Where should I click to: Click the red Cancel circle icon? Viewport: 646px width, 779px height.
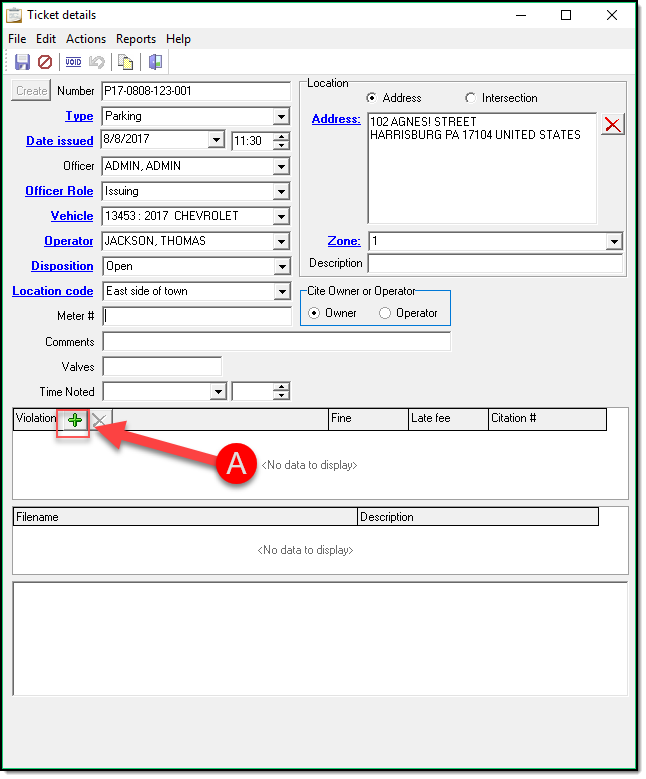44,62
